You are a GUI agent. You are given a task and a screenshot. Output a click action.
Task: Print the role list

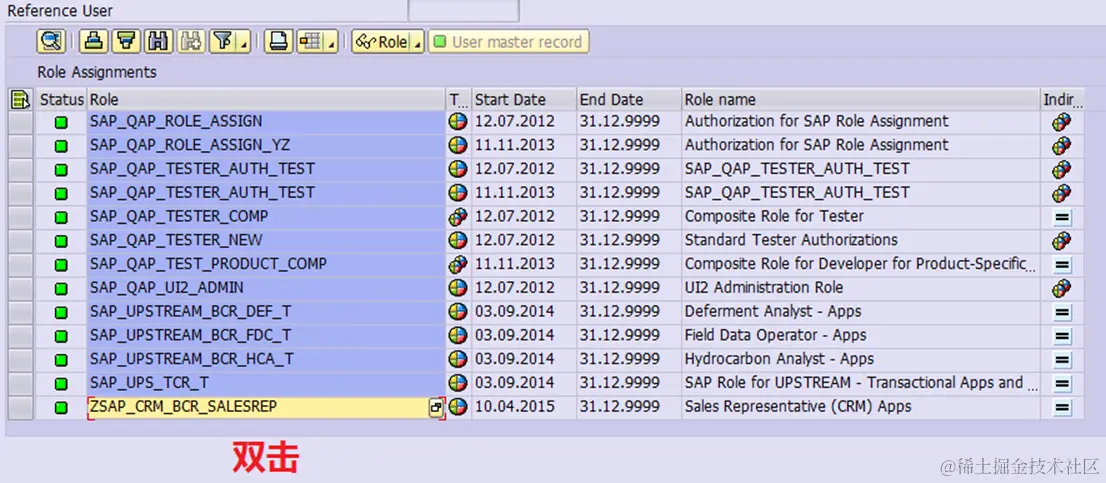click(279, 42)
